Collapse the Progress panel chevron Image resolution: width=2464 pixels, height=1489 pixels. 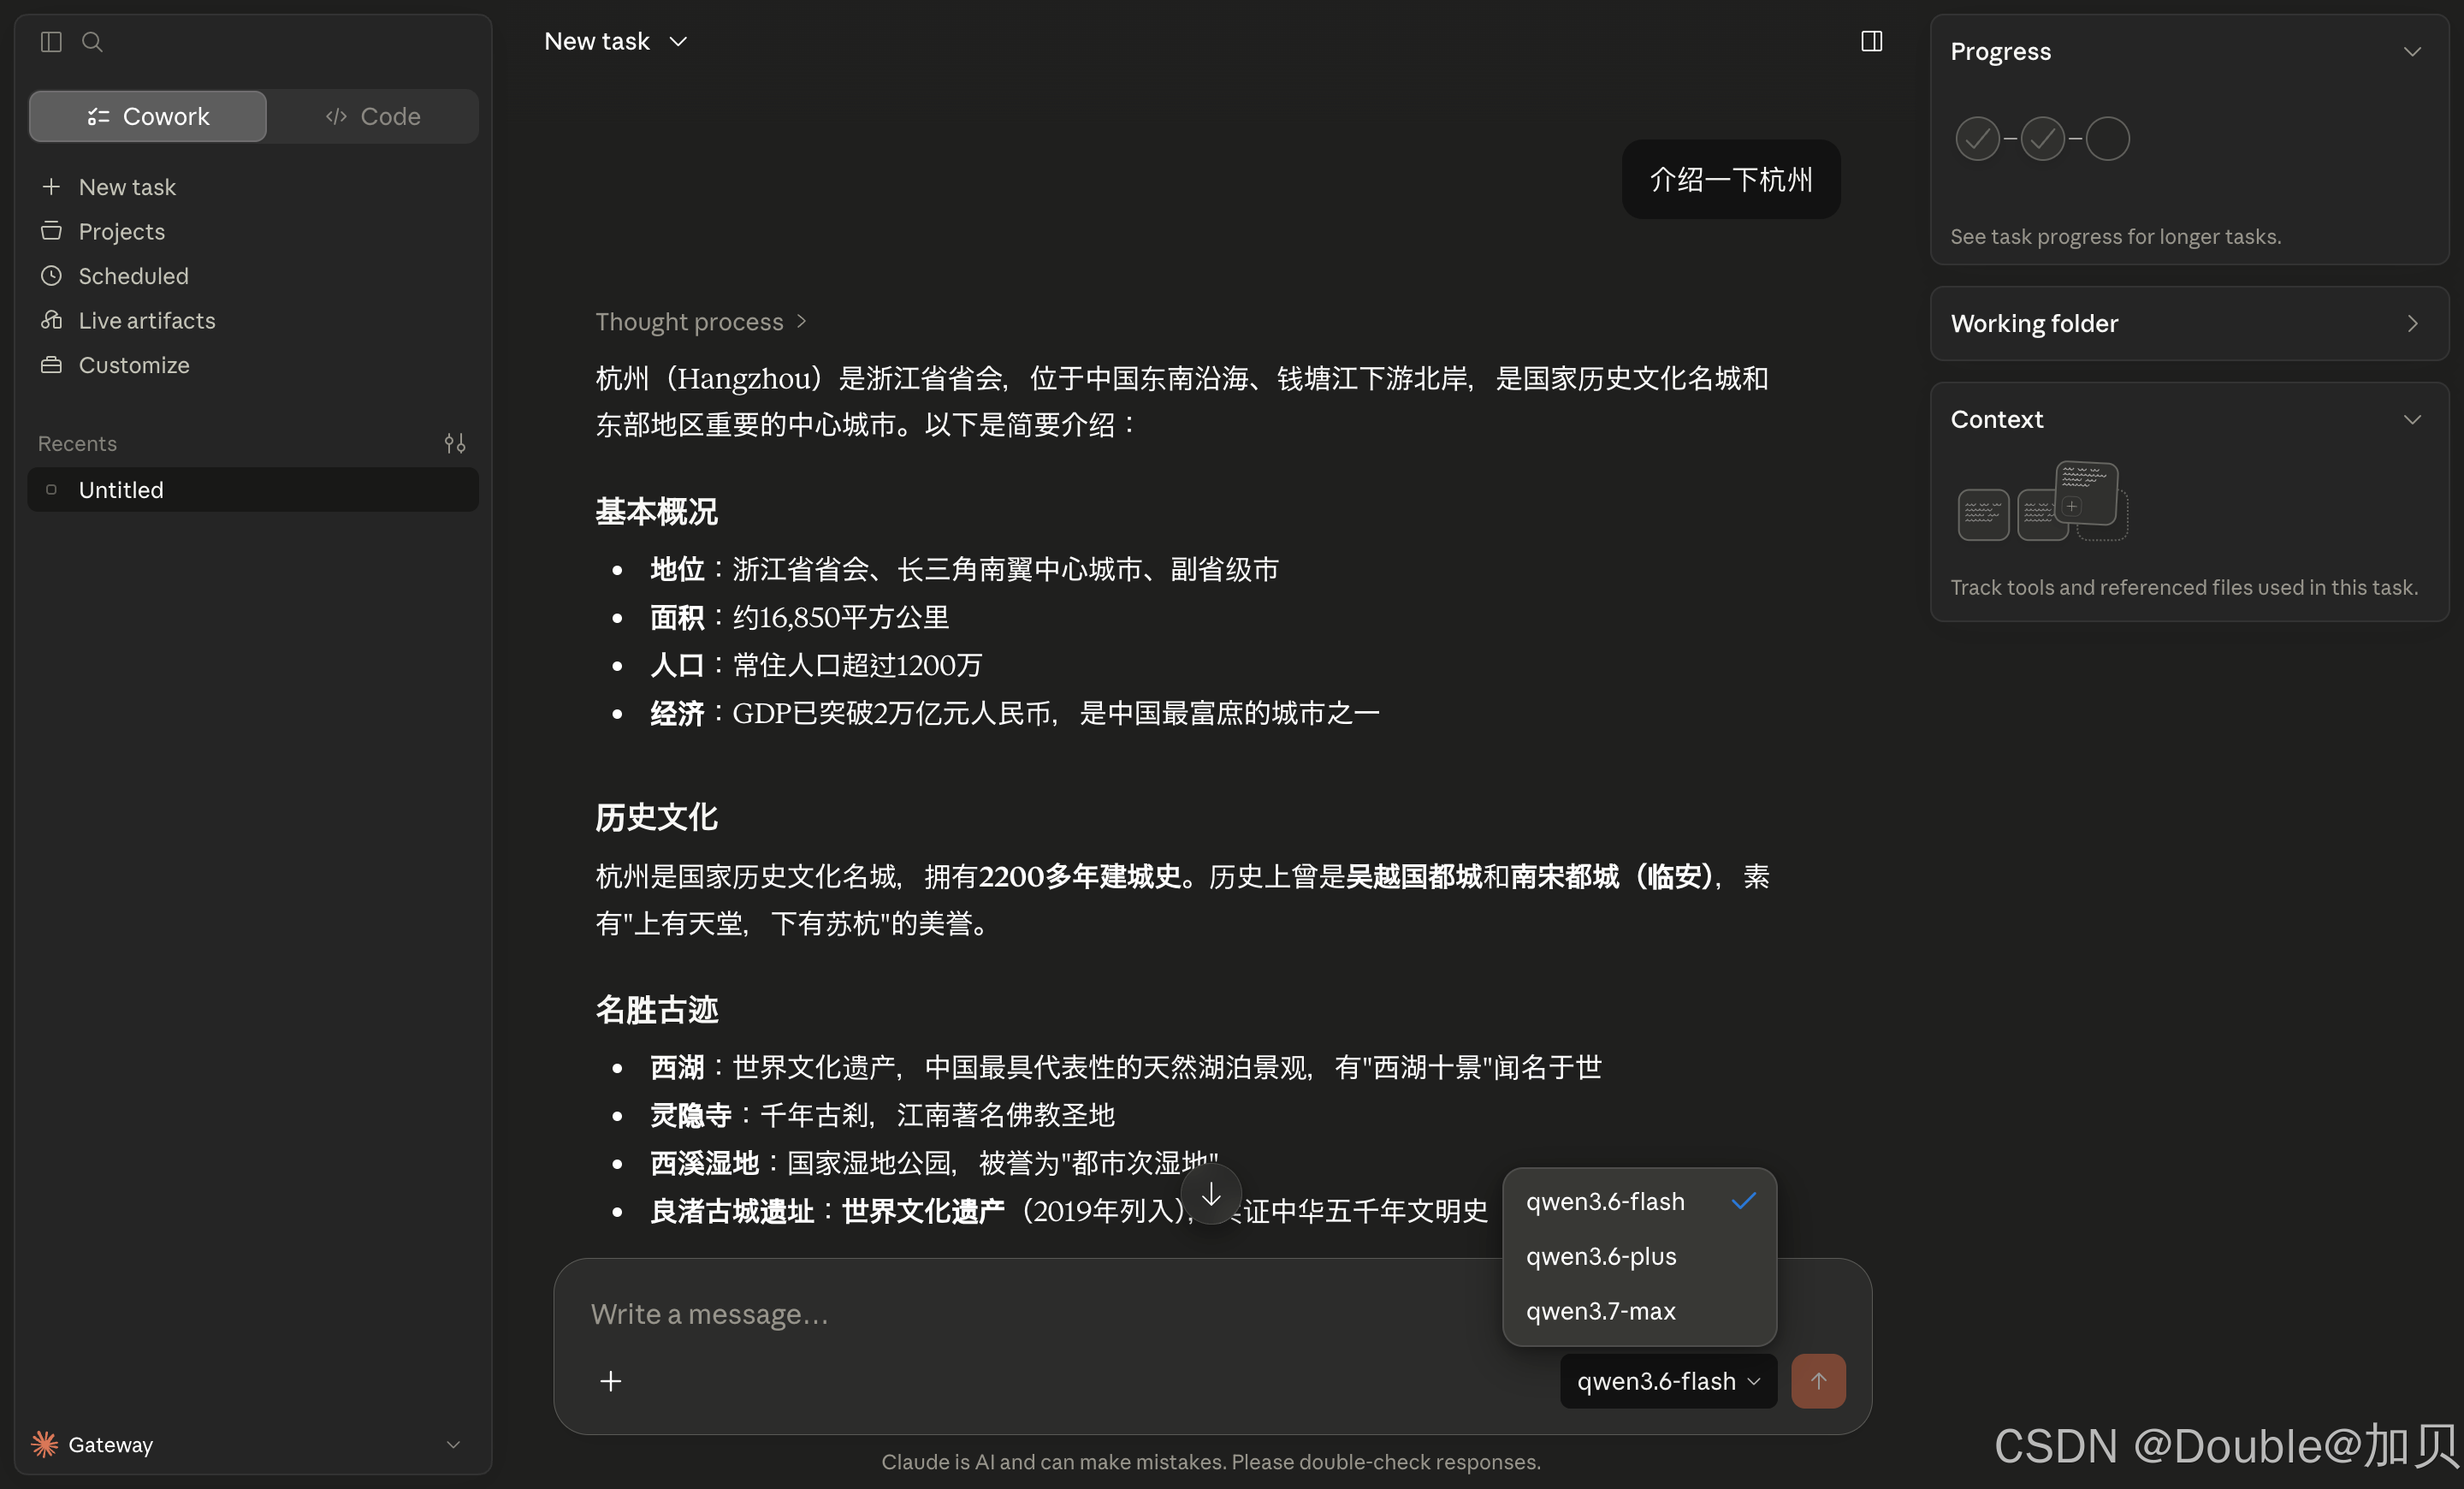click(2412, 51)
